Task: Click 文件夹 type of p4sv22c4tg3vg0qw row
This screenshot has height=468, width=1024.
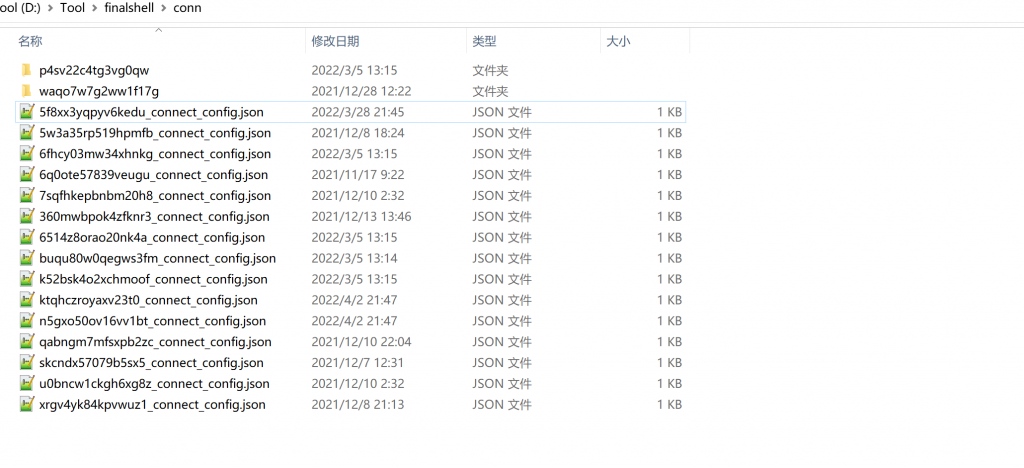Action: (x=490, y=70)
